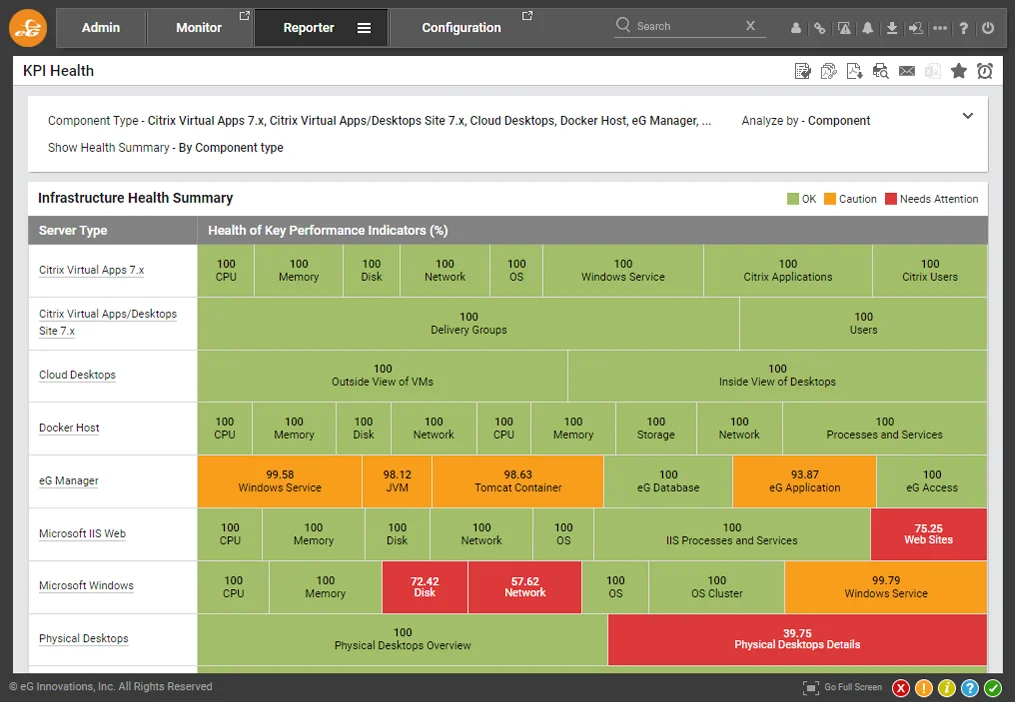The height and width of the screenshot is (702, 1015).
Task: Click the green checkmark status icon
Action: coord(992,688)
